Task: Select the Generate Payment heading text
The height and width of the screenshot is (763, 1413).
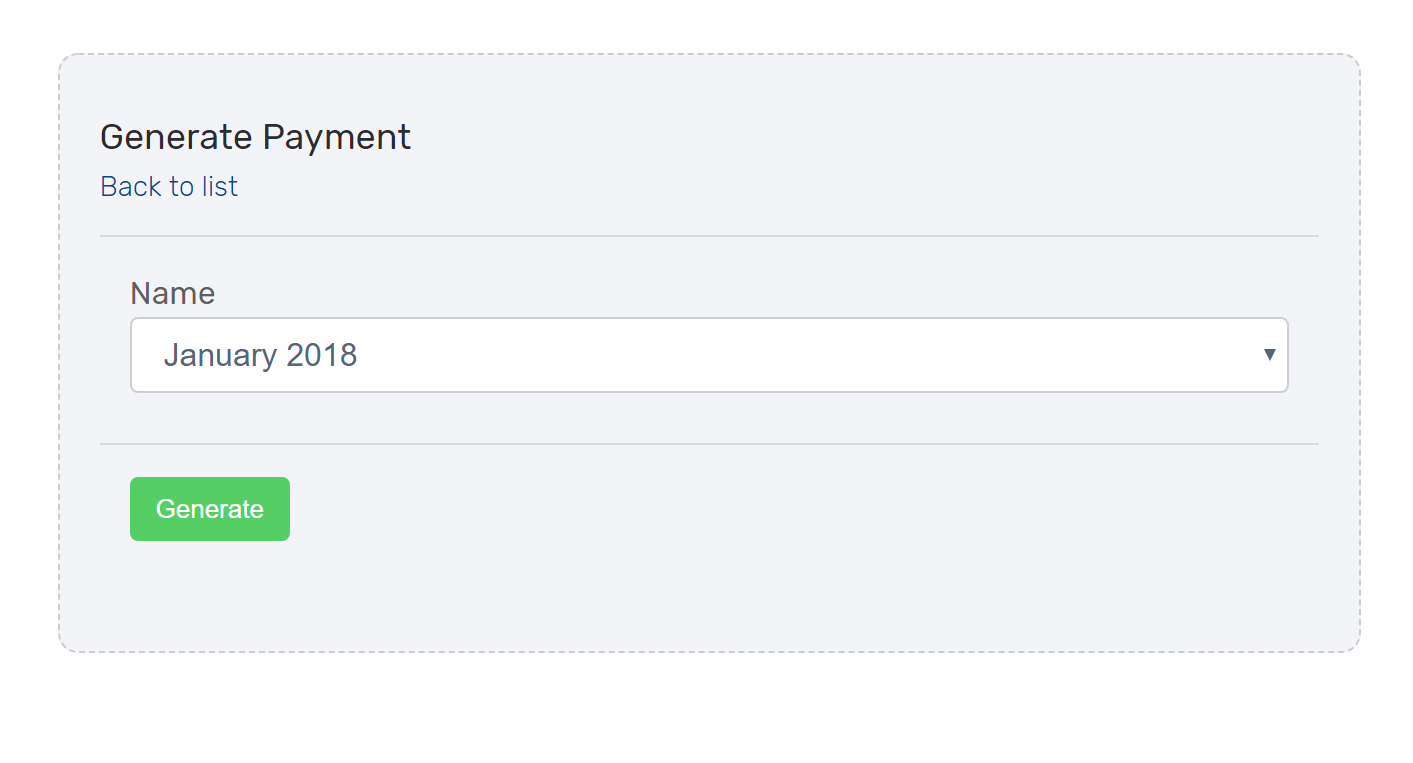Action: tap(256, 137)
